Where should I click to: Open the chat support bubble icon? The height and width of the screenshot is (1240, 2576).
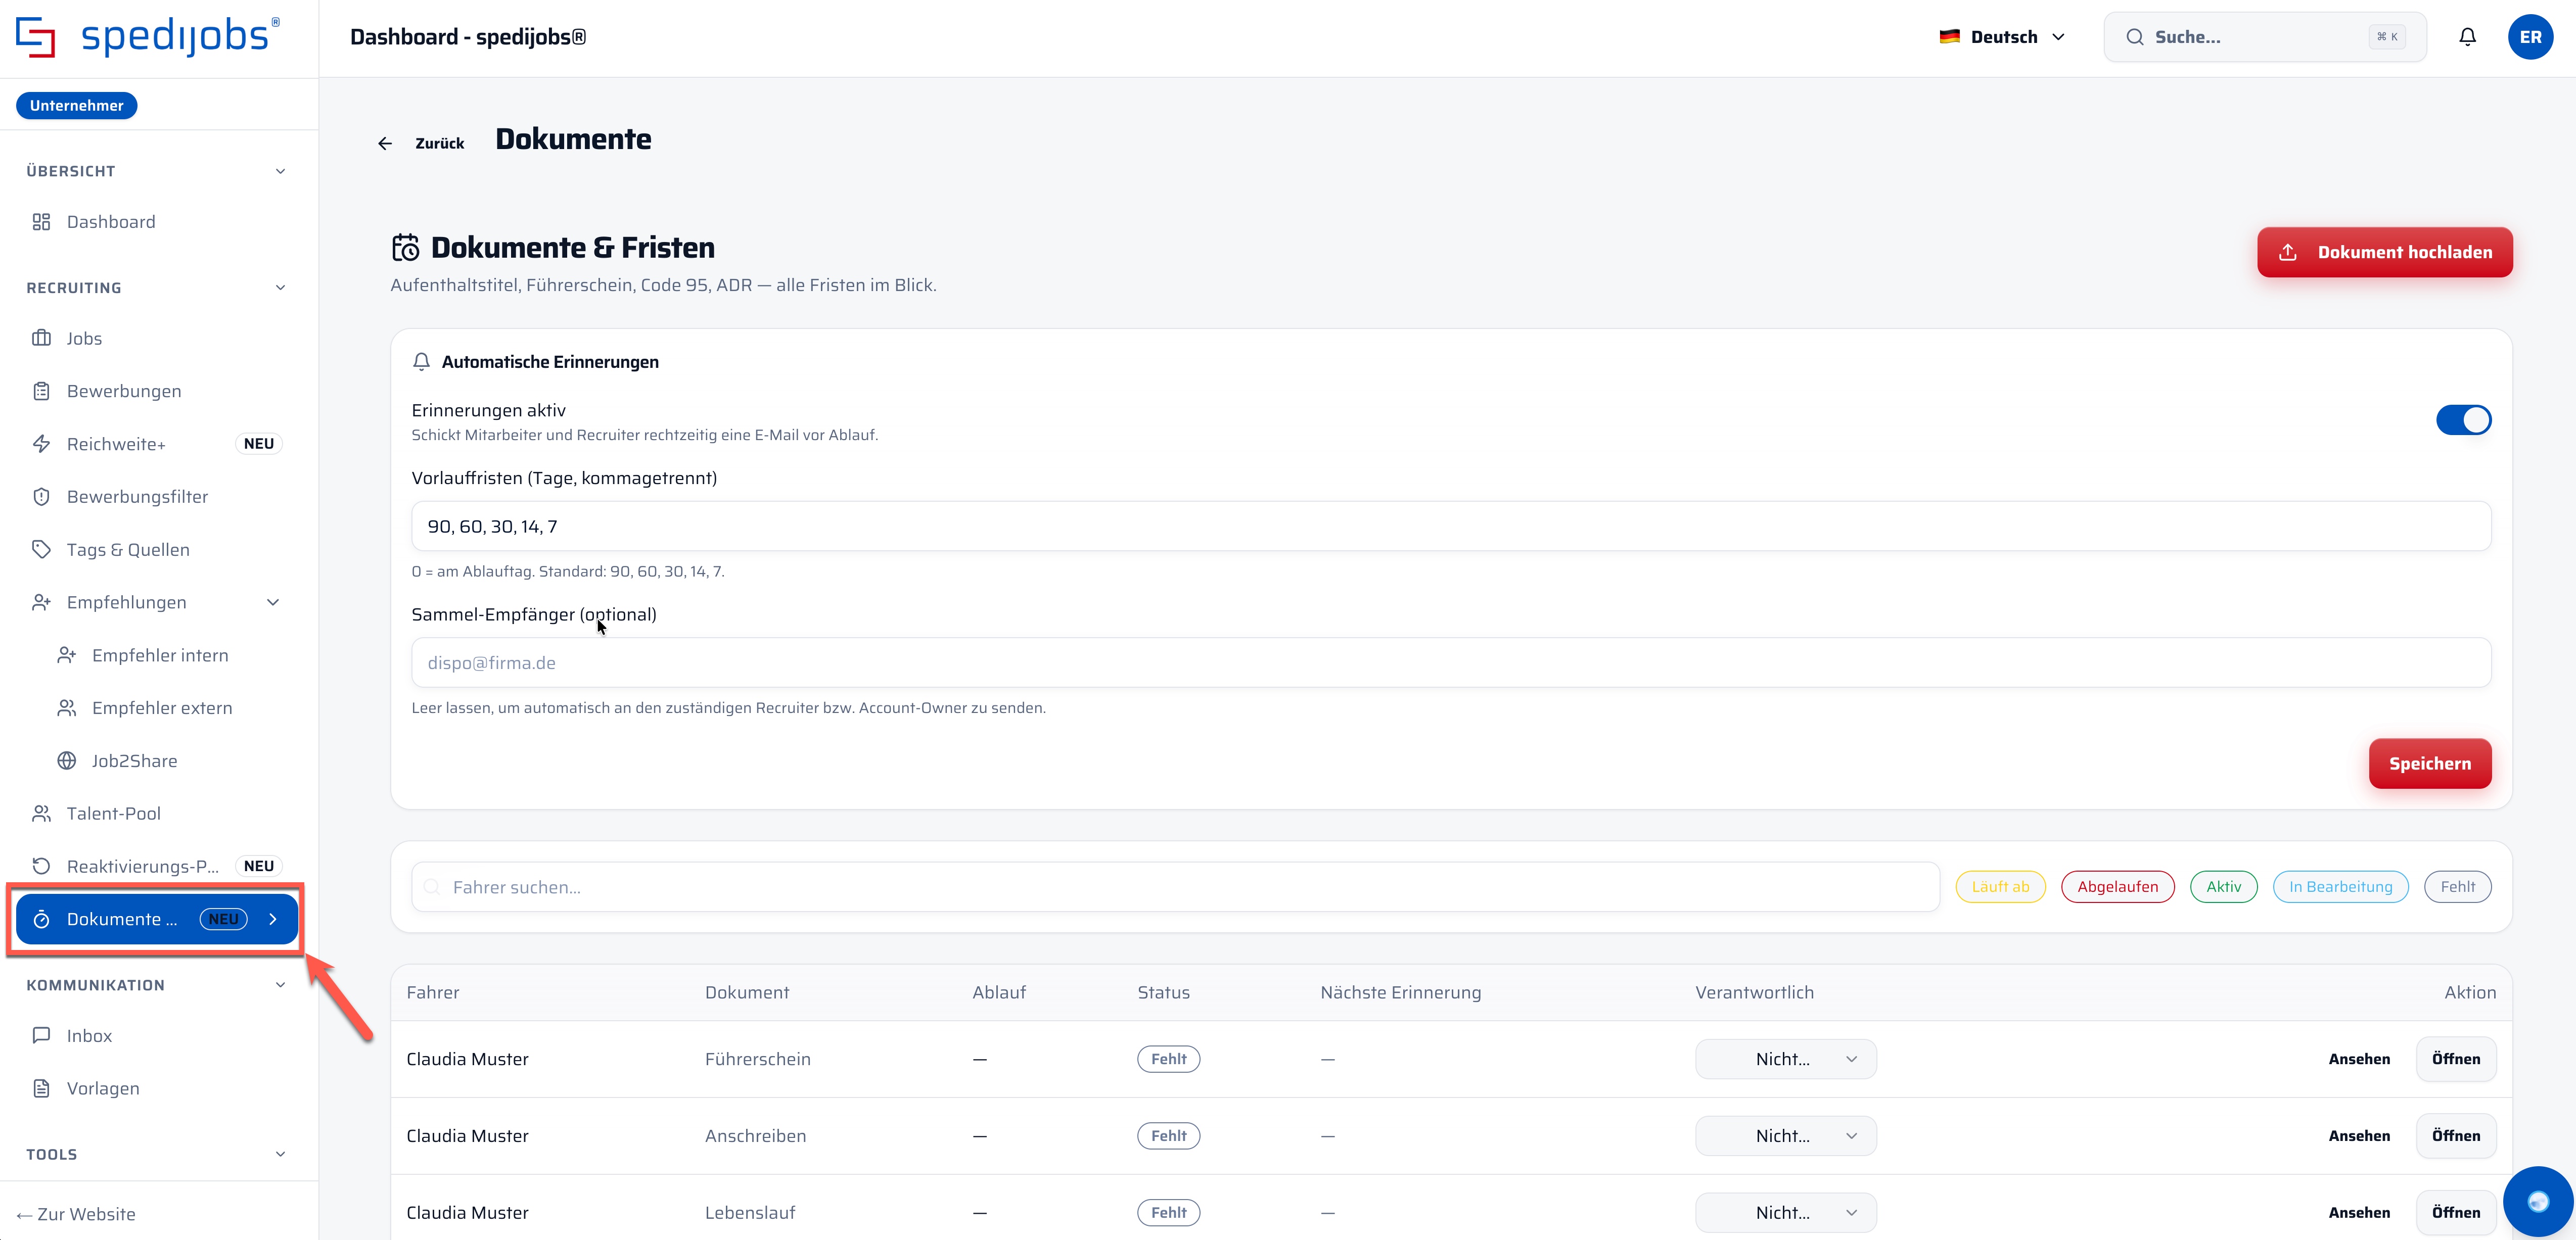click(2538, 1201)
